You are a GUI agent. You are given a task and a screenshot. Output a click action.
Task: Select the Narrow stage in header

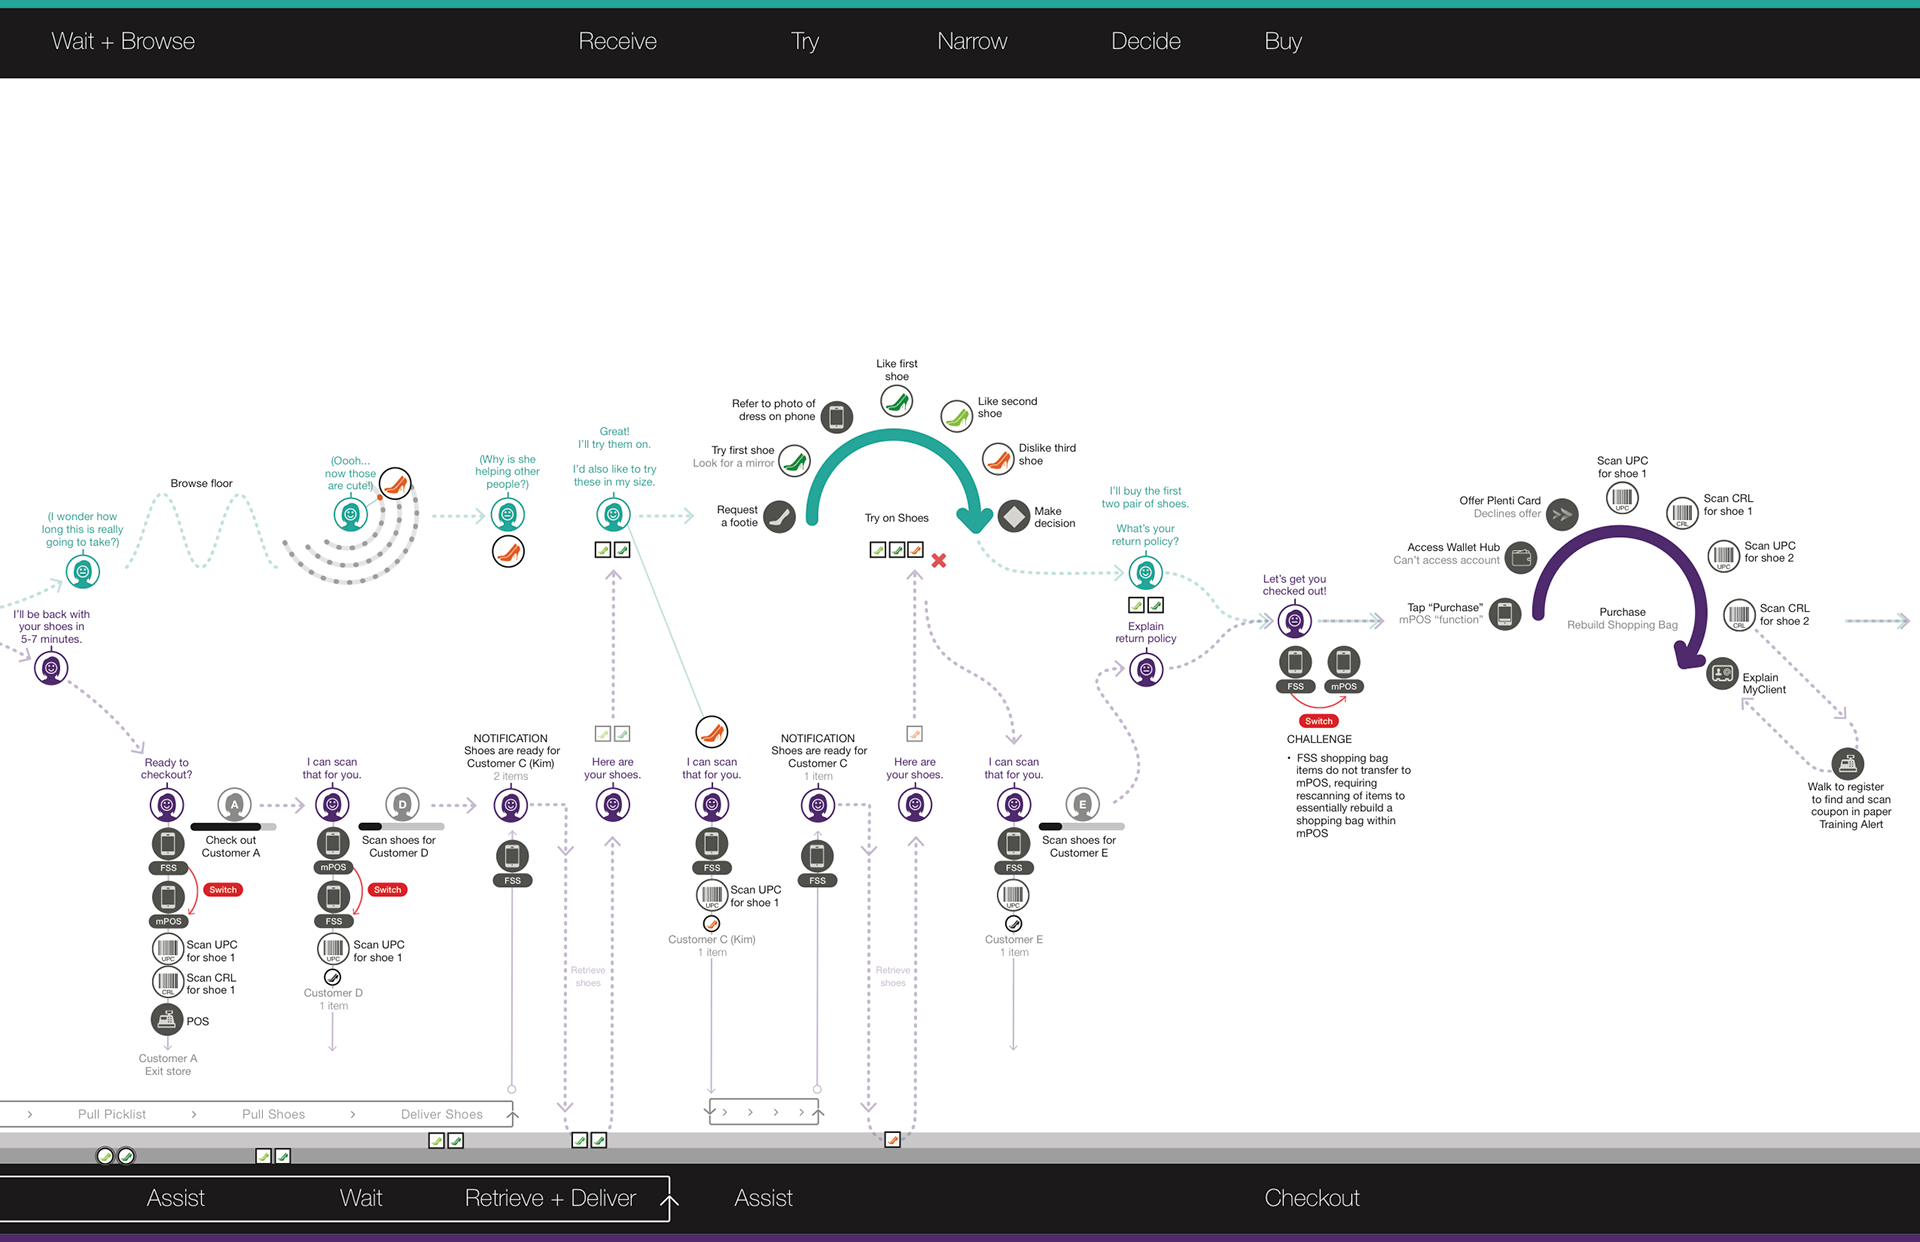point(971,41)
